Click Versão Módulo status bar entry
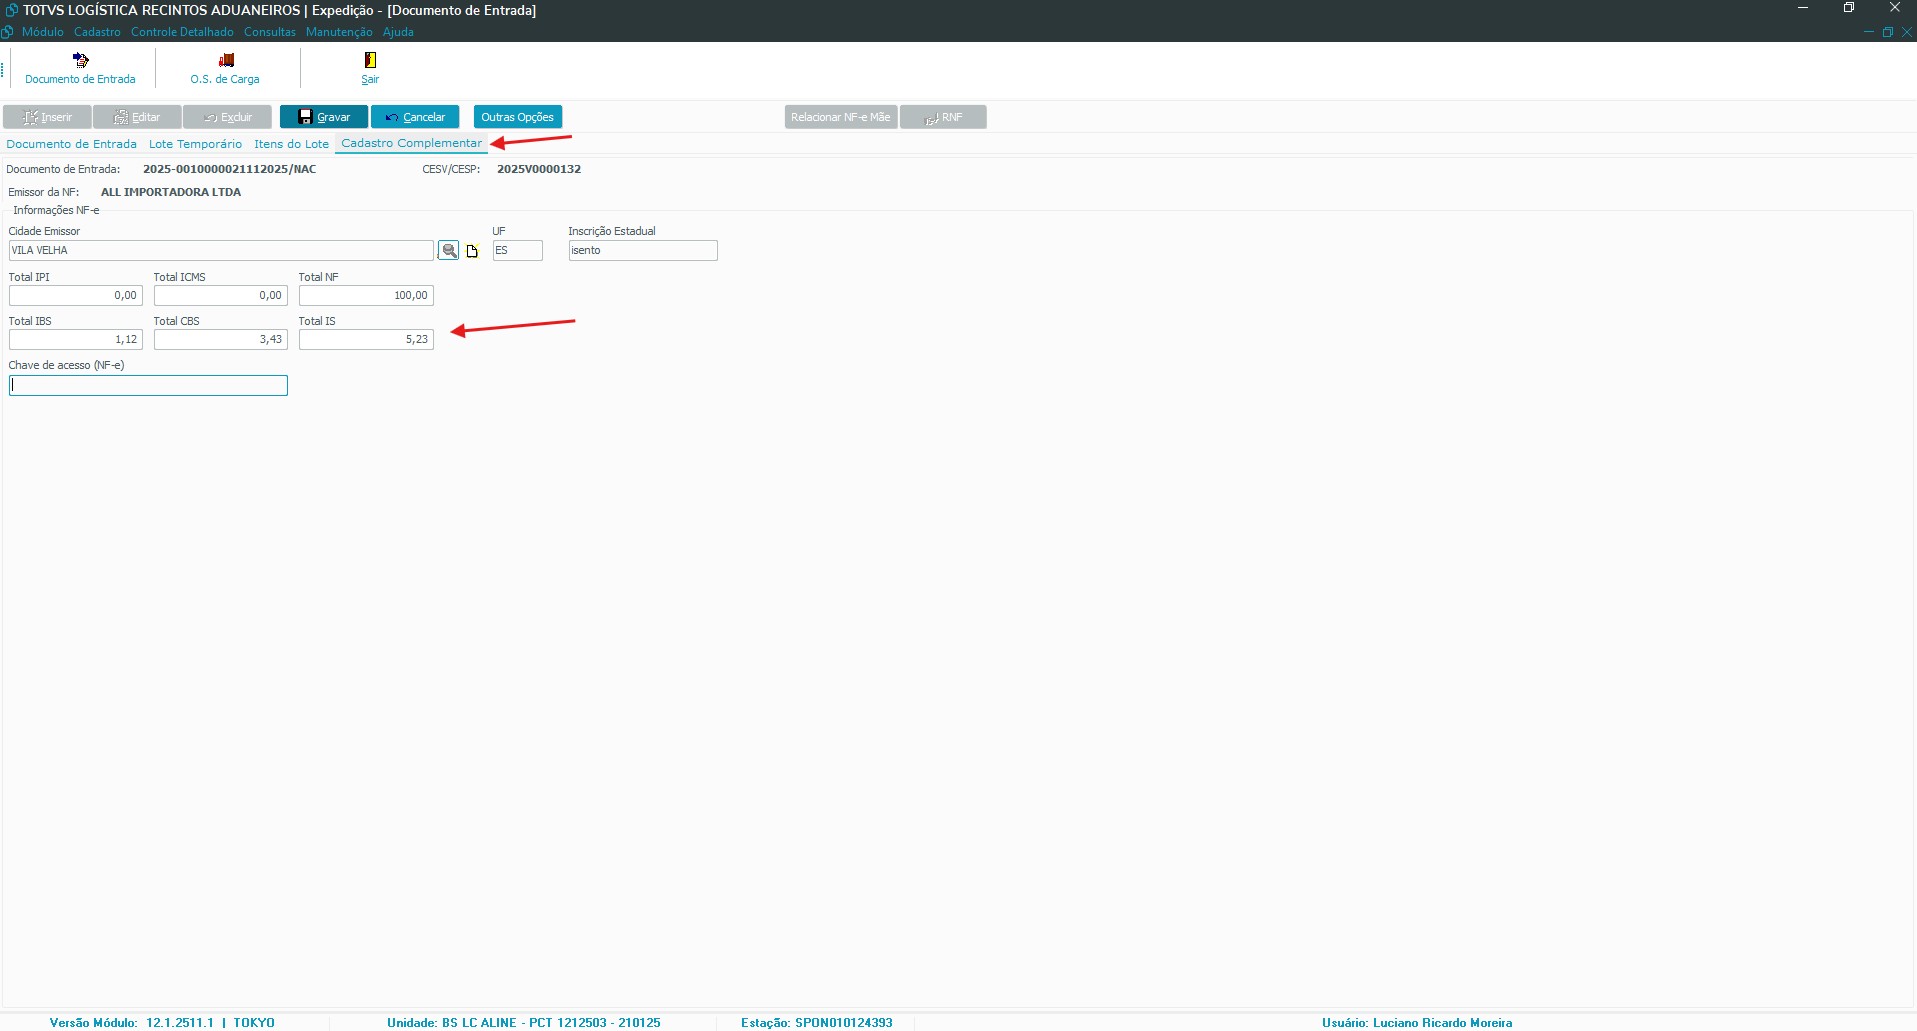This screenshot has width=1917, height=1031. pos(162,1022)
